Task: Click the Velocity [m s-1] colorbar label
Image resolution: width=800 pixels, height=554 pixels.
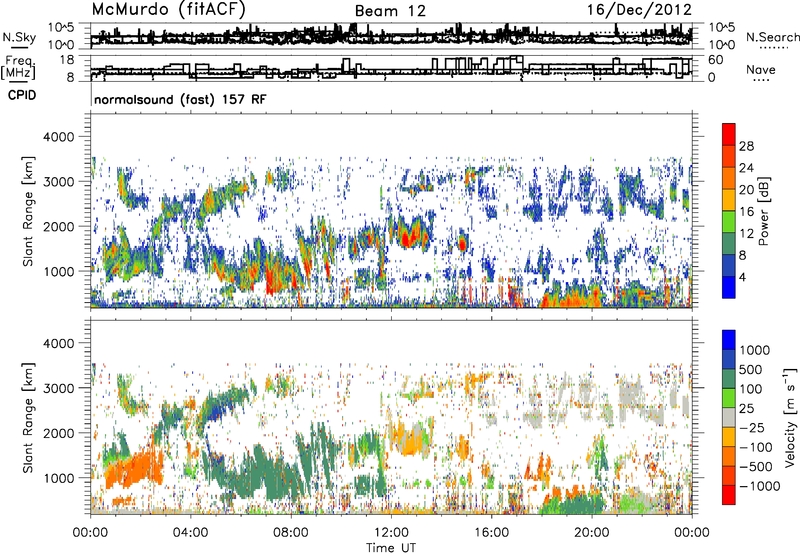Action: click(790, 417)
